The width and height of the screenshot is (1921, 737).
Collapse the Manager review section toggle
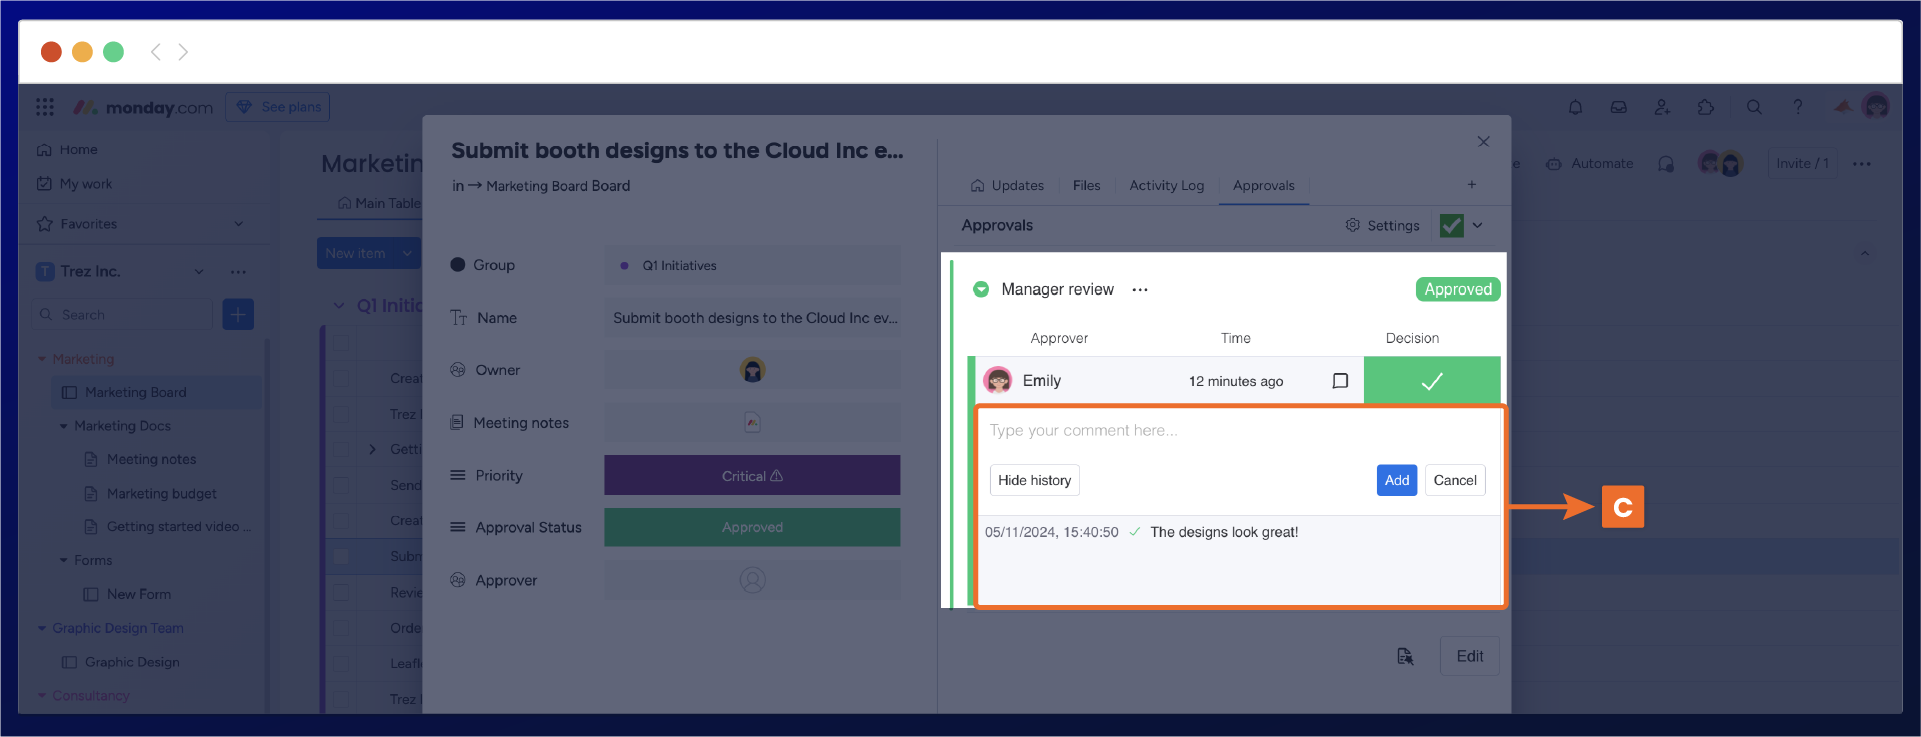point(981,290)
